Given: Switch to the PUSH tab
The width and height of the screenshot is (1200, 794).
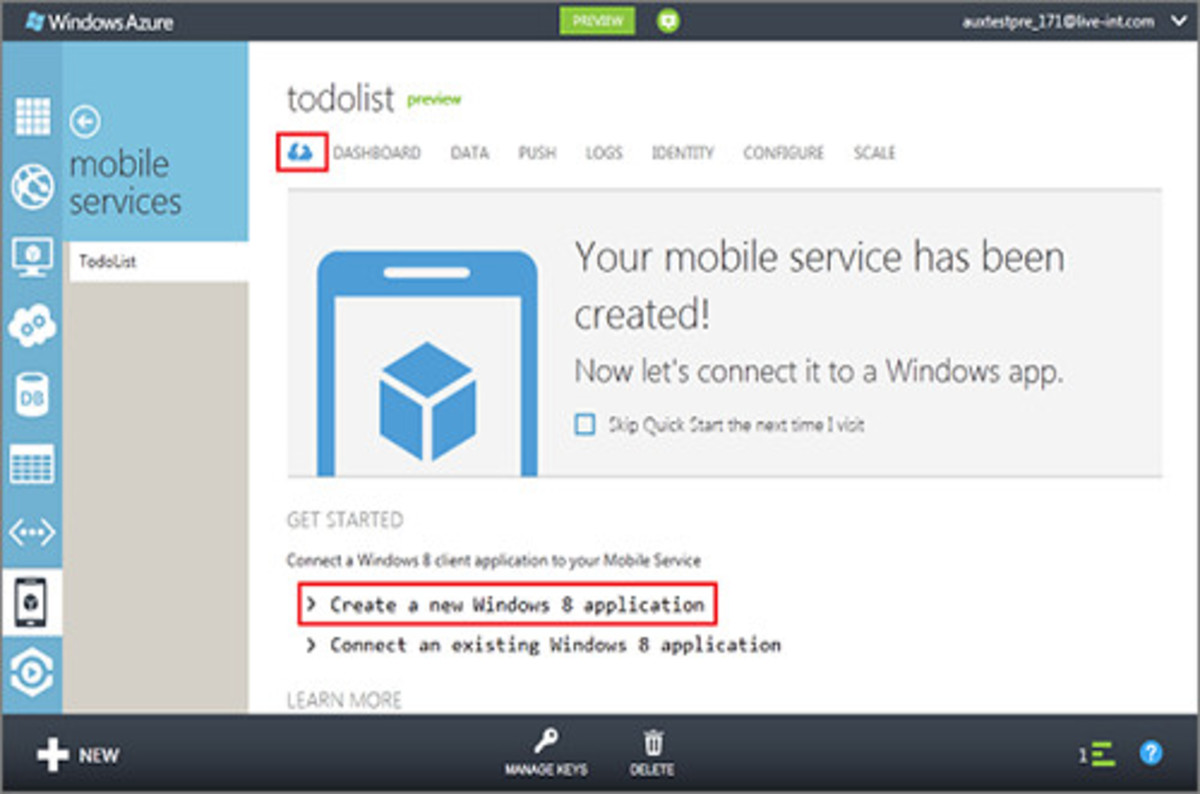Looking at the screenshot, I should [x=537, y=153].
